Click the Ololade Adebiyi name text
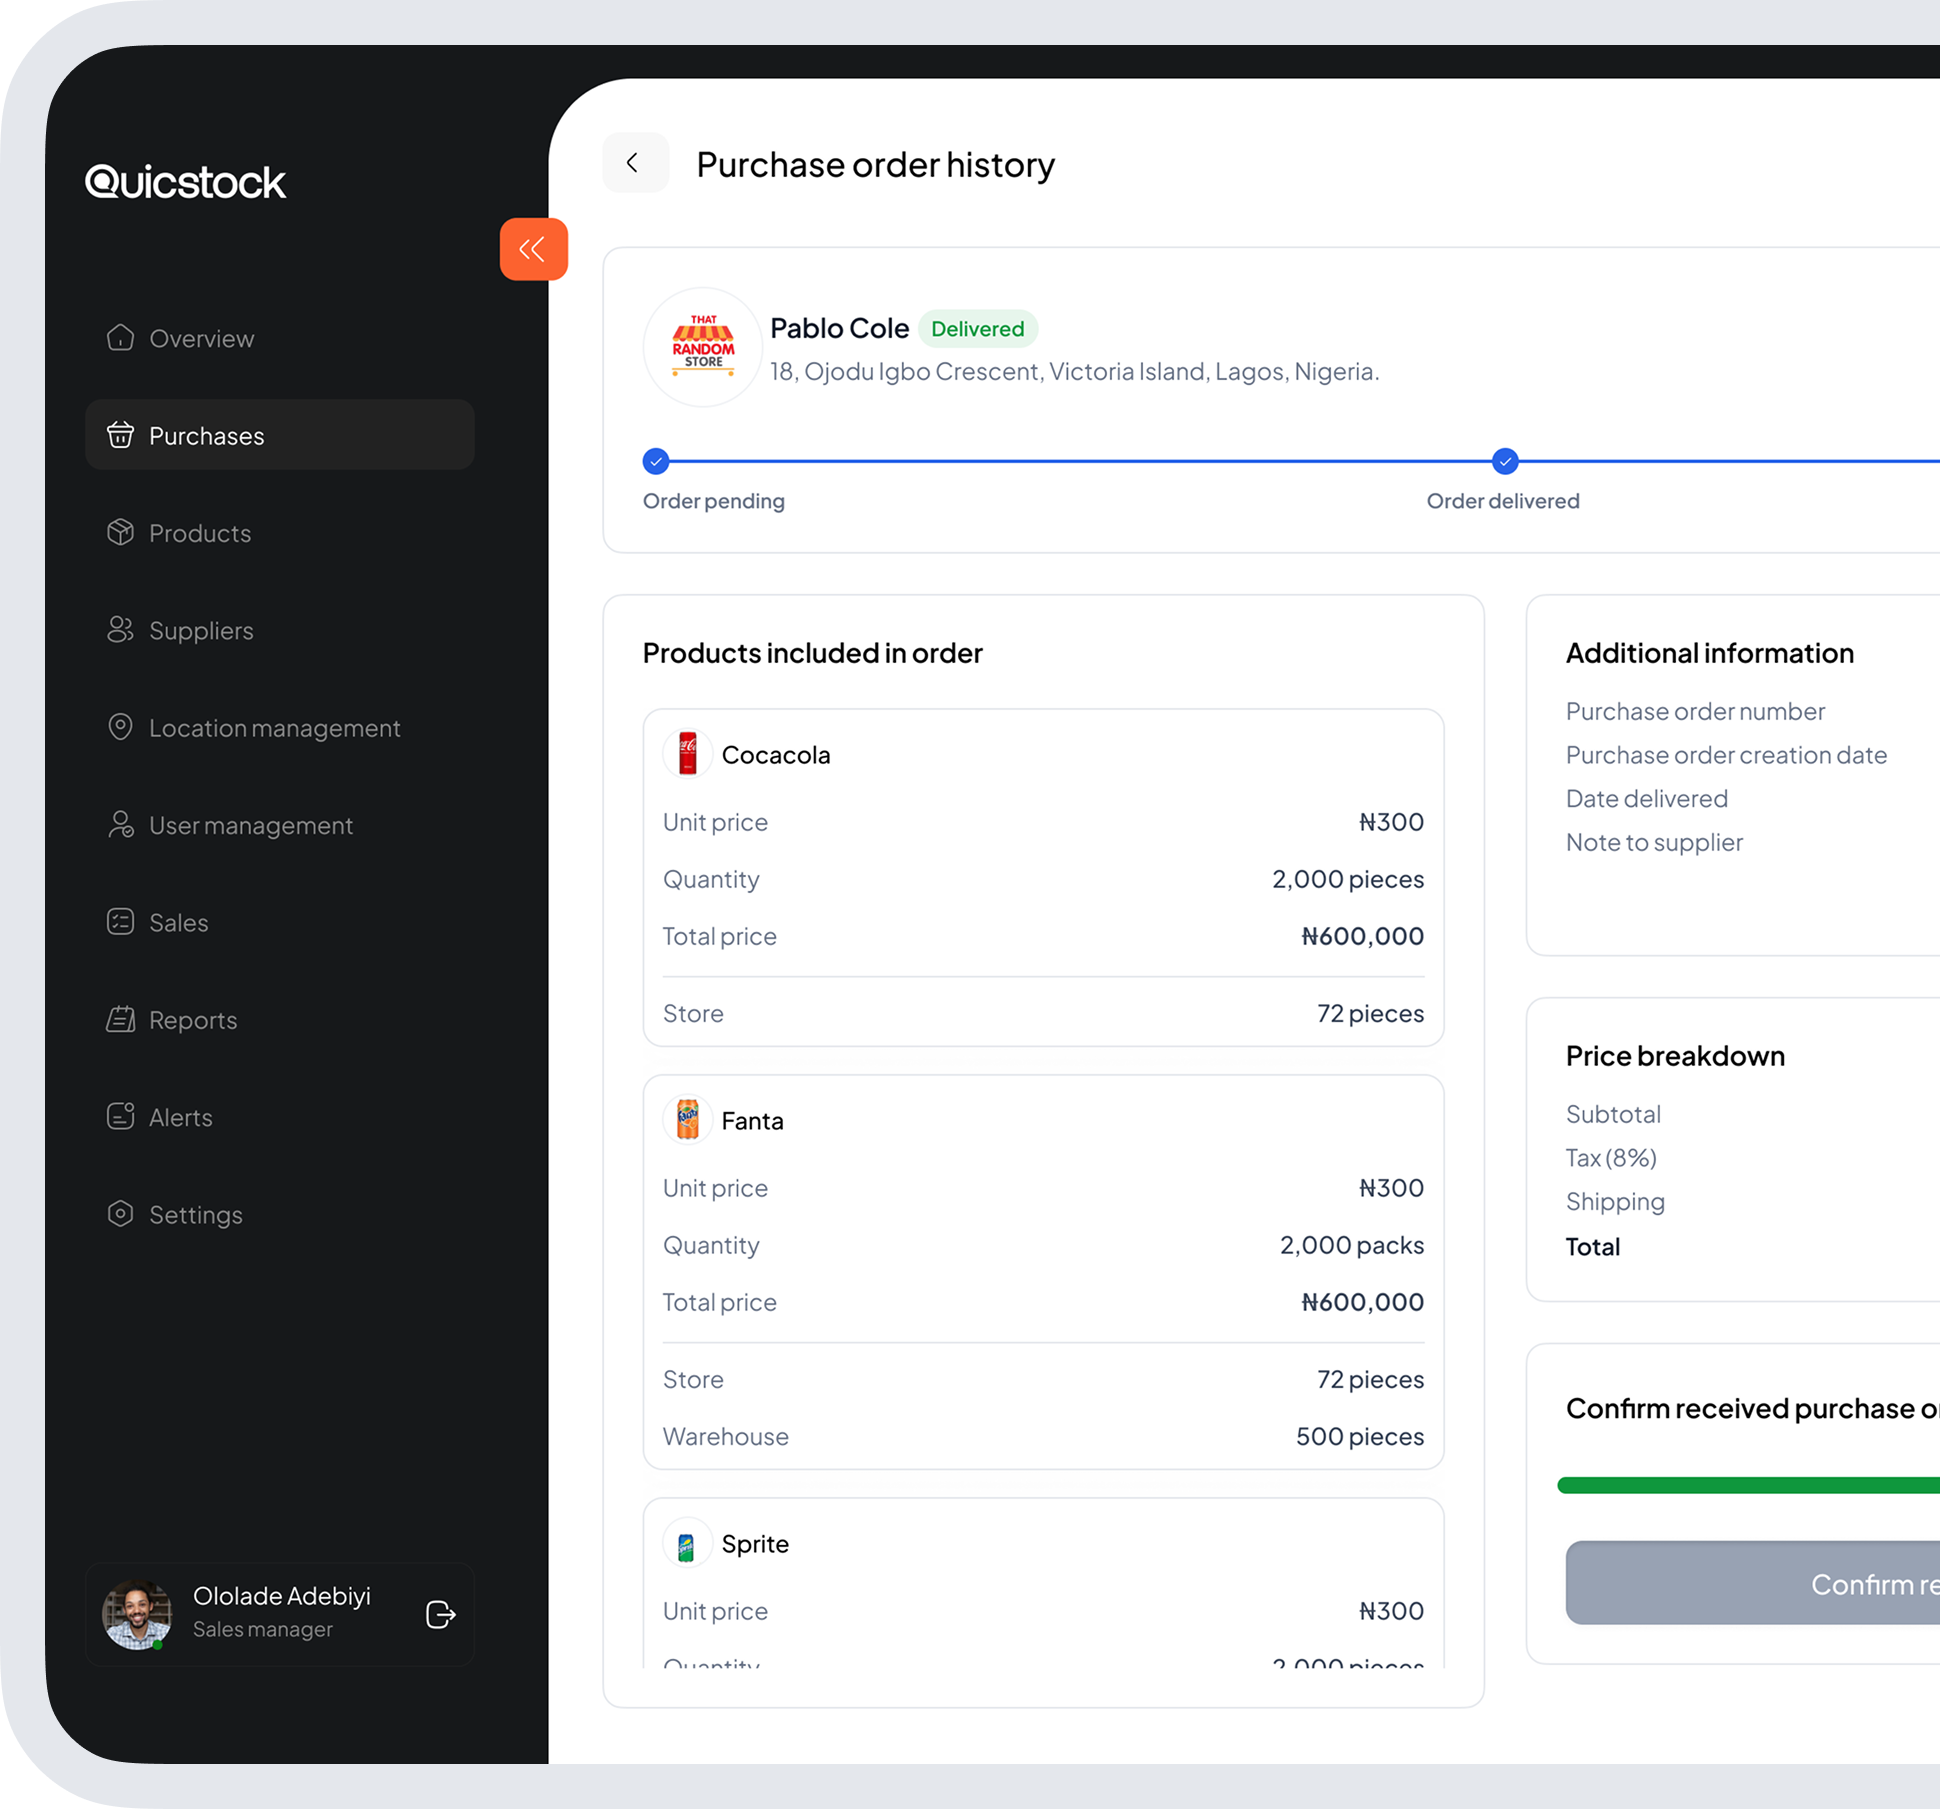Image resolution: width=1940 pixels, height=1809 pixels. point(282,1596)
